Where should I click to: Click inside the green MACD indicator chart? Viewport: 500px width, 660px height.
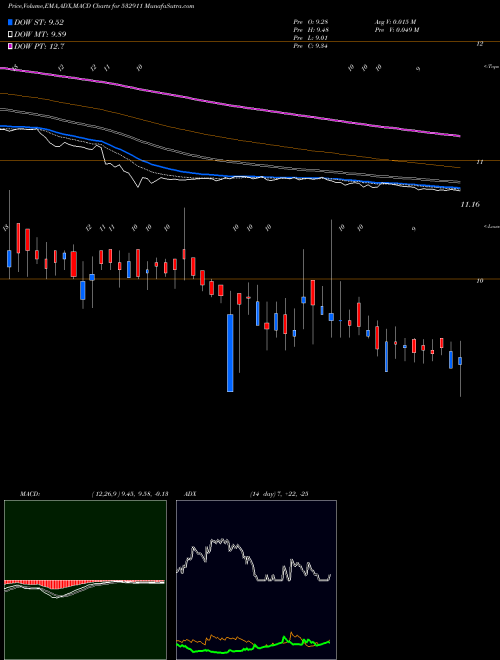(x=85, y=580)
